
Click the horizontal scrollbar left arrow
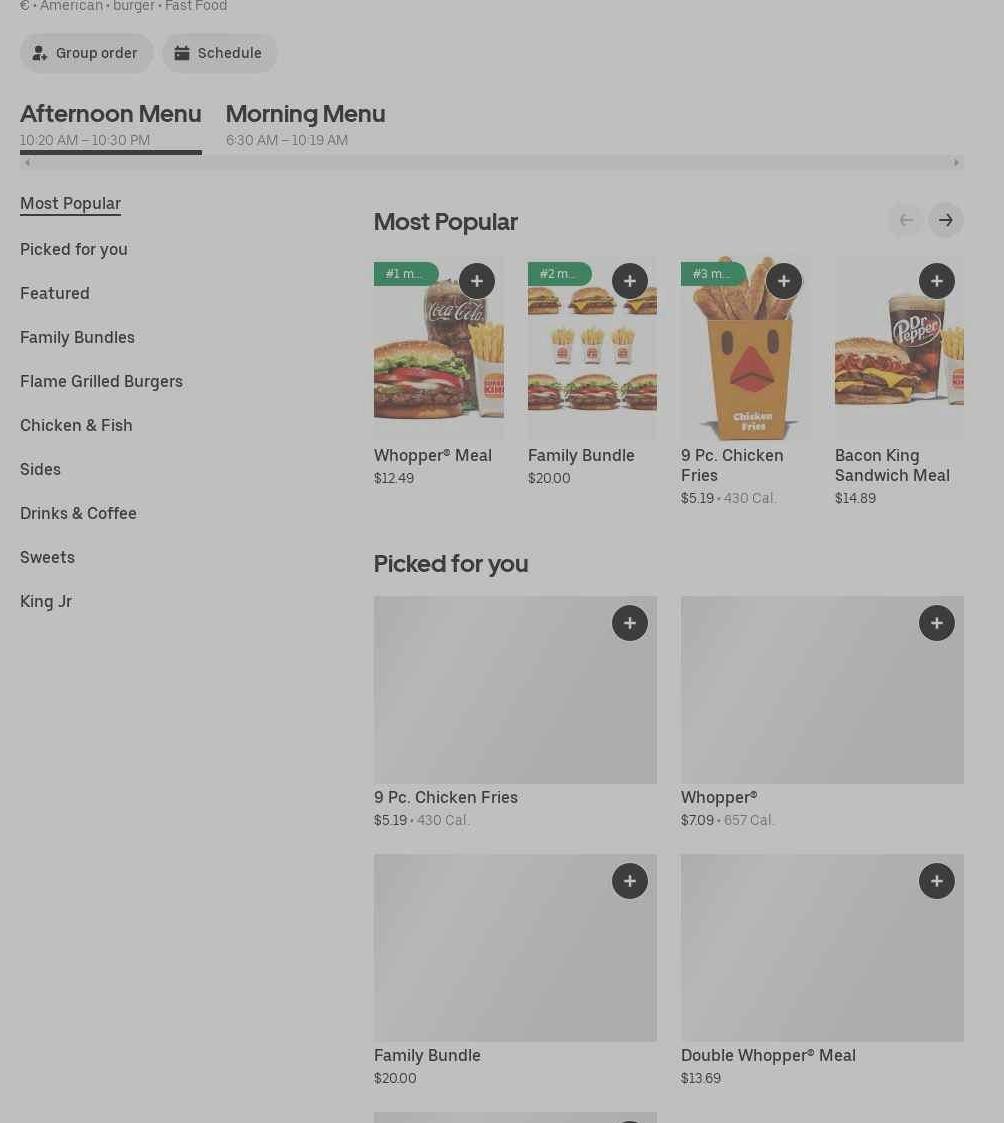pyautogui.click(x=28, y=163)
